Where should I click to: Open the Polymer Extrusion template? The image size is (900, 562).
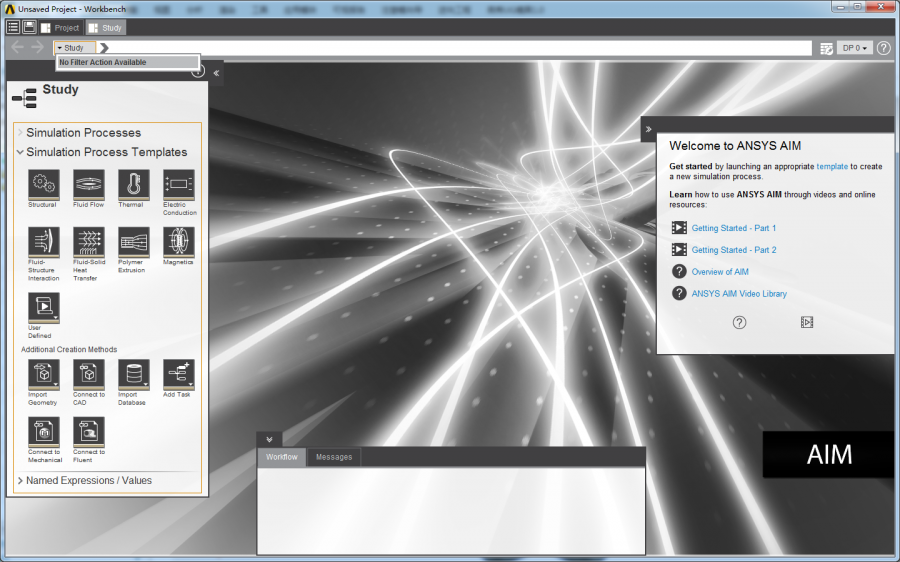[133, 242]
